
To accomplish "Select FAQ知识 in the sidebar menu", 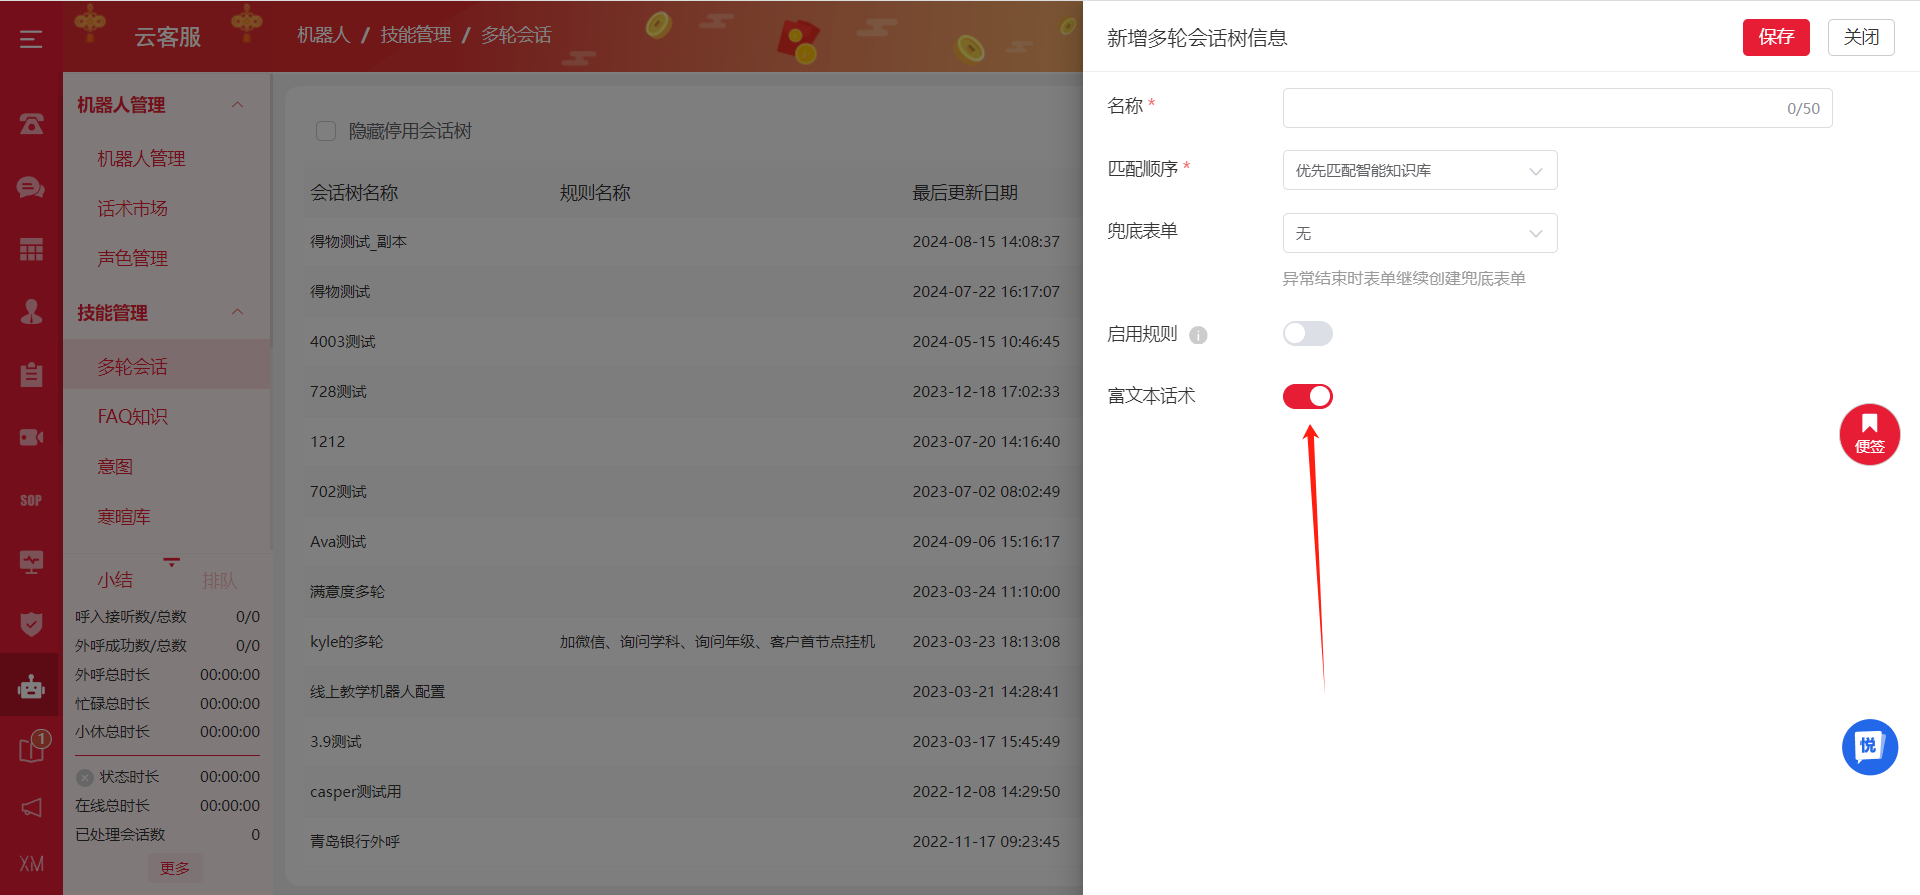I will (x=133, y=417).
